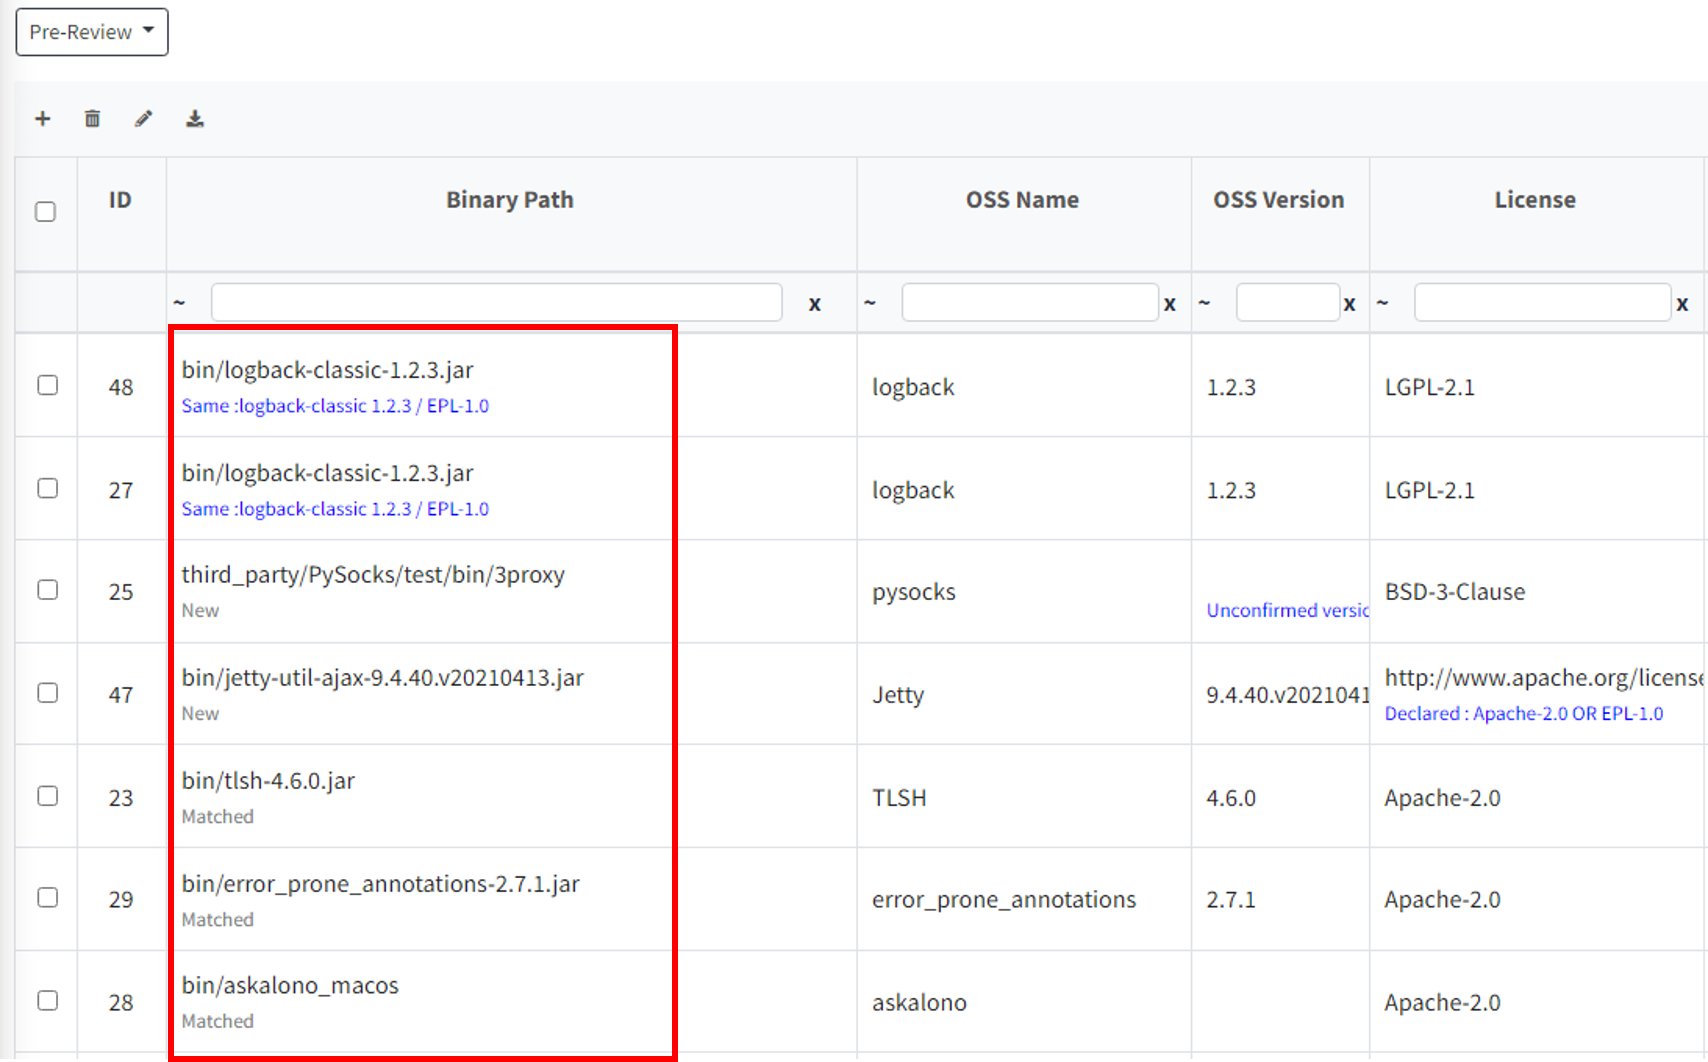Viewport: 1708px width, 1062px height.
Task: Click the TLSH OSS name cell
Action: click(x=899, y=798)
